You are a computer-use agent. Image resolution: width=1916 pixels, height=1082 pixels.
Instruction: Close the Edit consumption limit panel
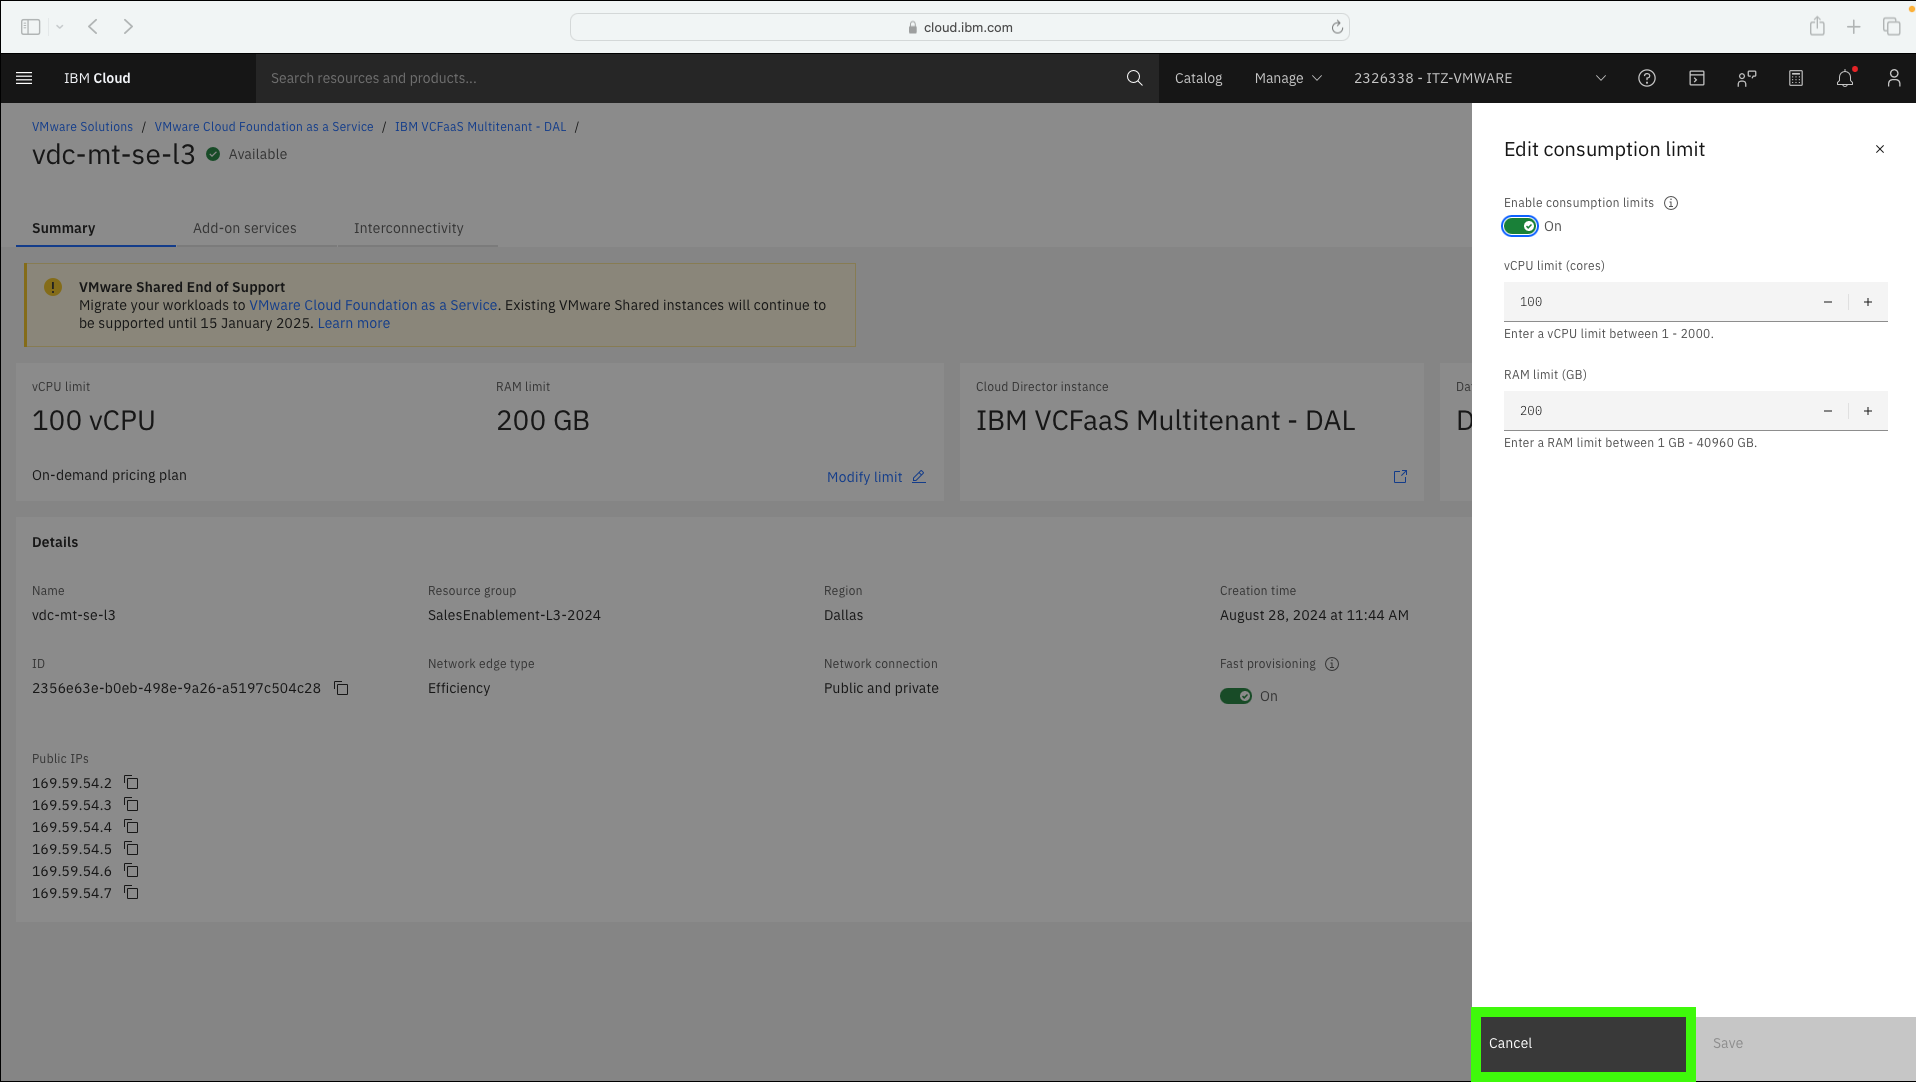coord(1880,149)
